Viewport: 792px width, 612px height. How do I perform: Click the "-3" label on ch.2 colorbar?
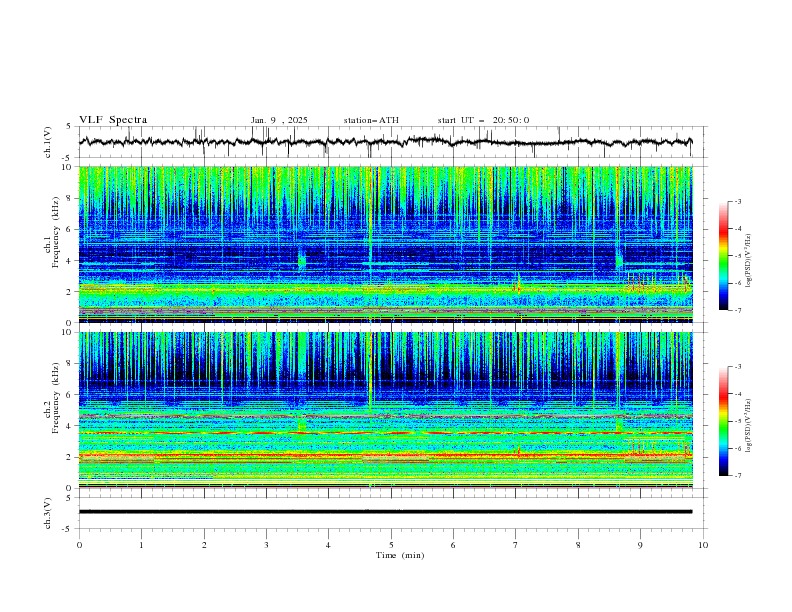tap(738, 367)
